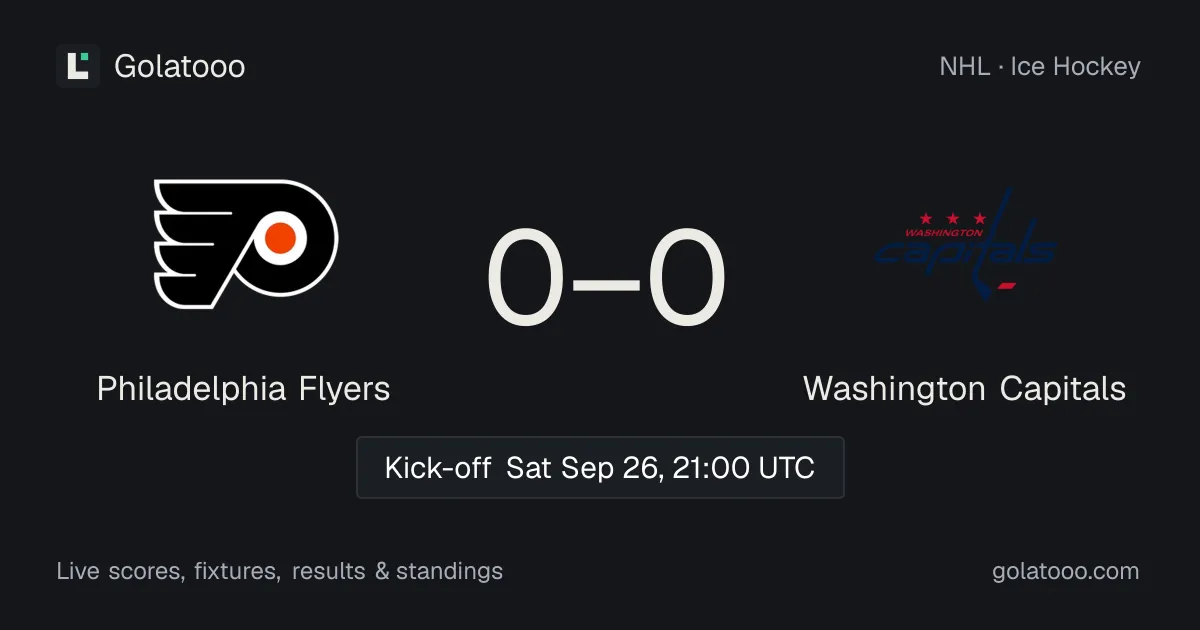This screenshot has width=1200, height=630.
Task: Click the red hockey stick blade in Capitals logo
Action: [1007, 286]
